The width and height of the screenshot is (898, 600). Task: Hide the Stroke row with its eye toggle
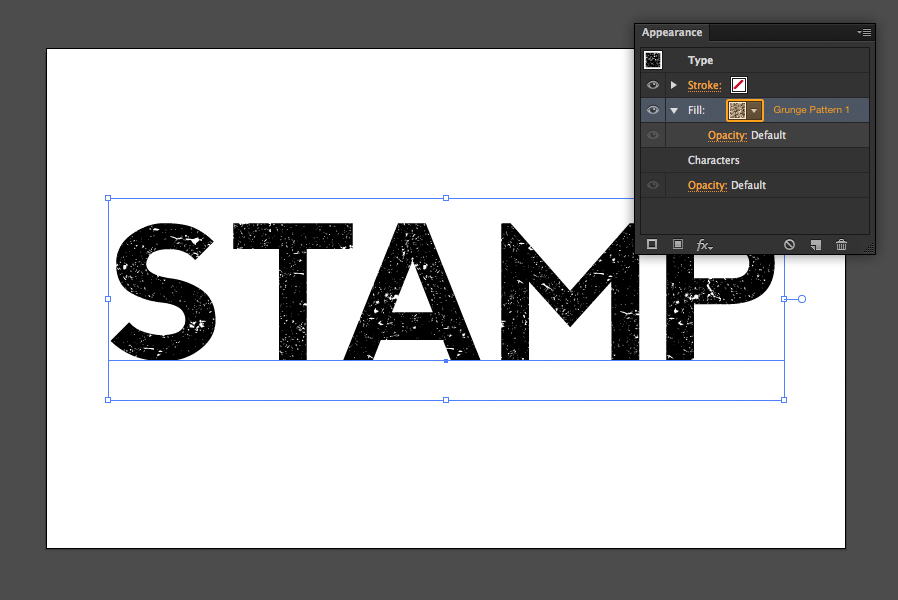point(652,85)
